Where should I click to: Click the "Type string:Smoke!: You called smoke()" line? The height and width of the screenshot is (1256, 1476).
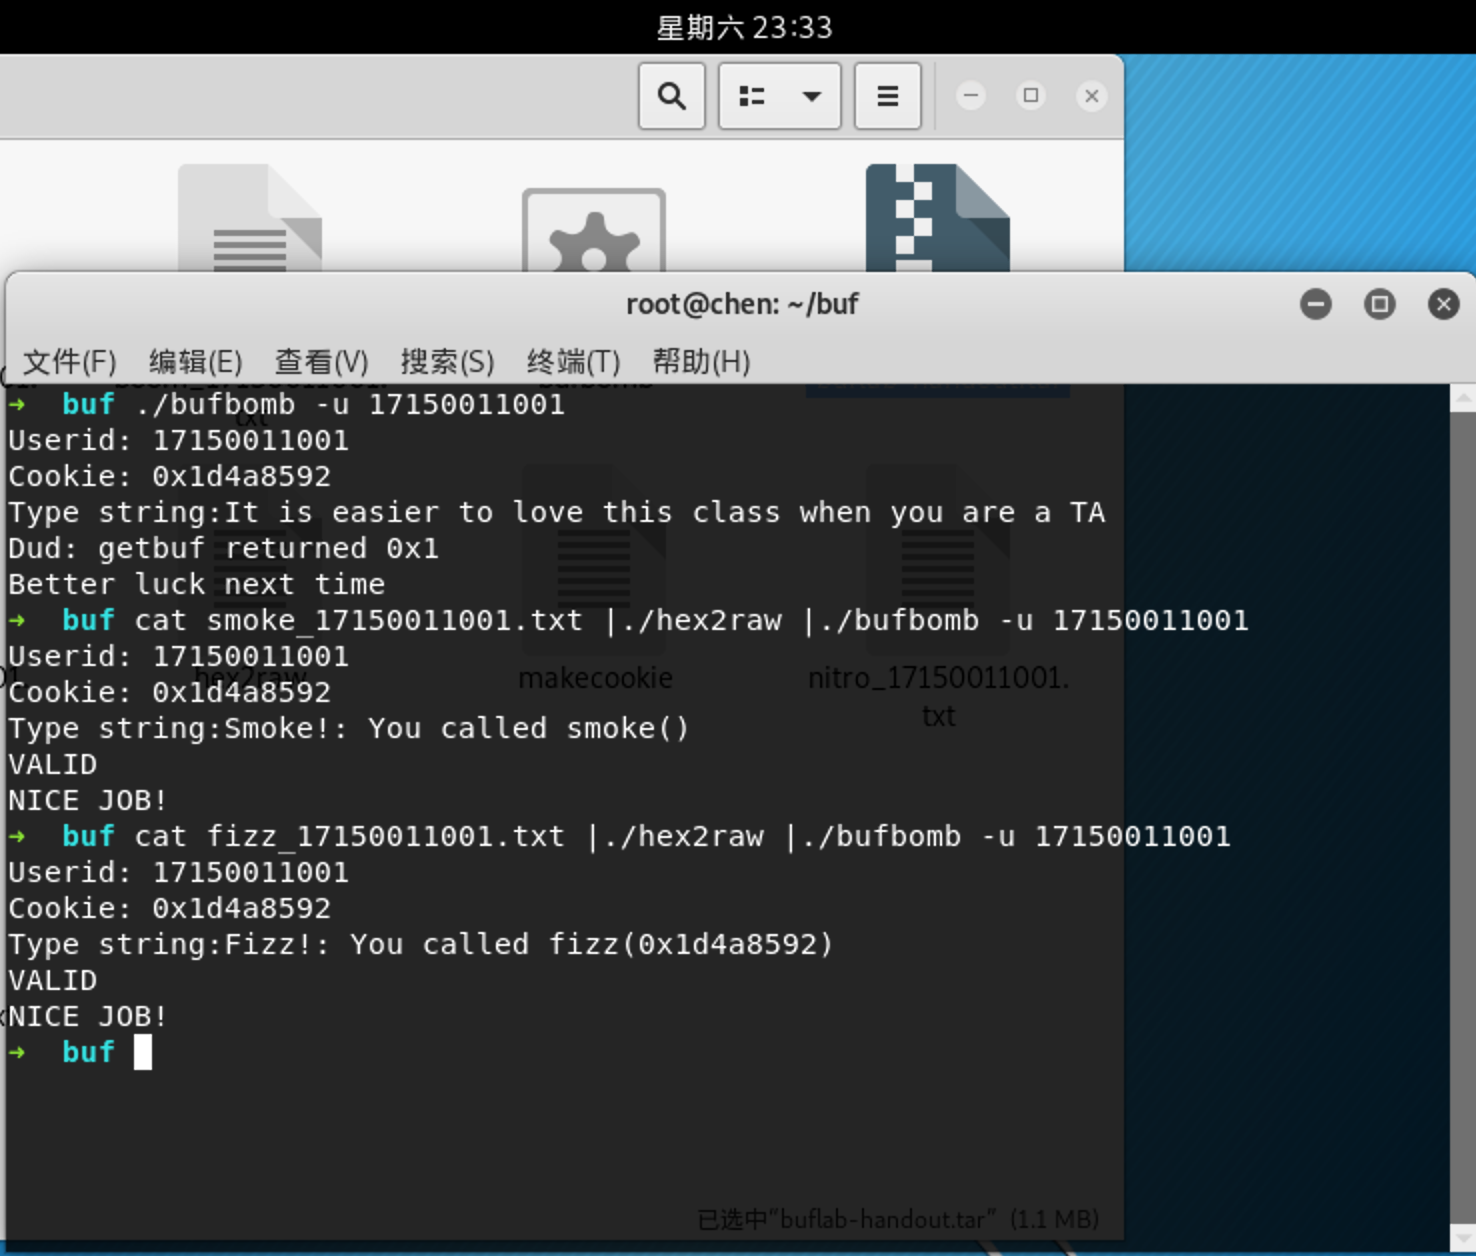coord(349,728)
